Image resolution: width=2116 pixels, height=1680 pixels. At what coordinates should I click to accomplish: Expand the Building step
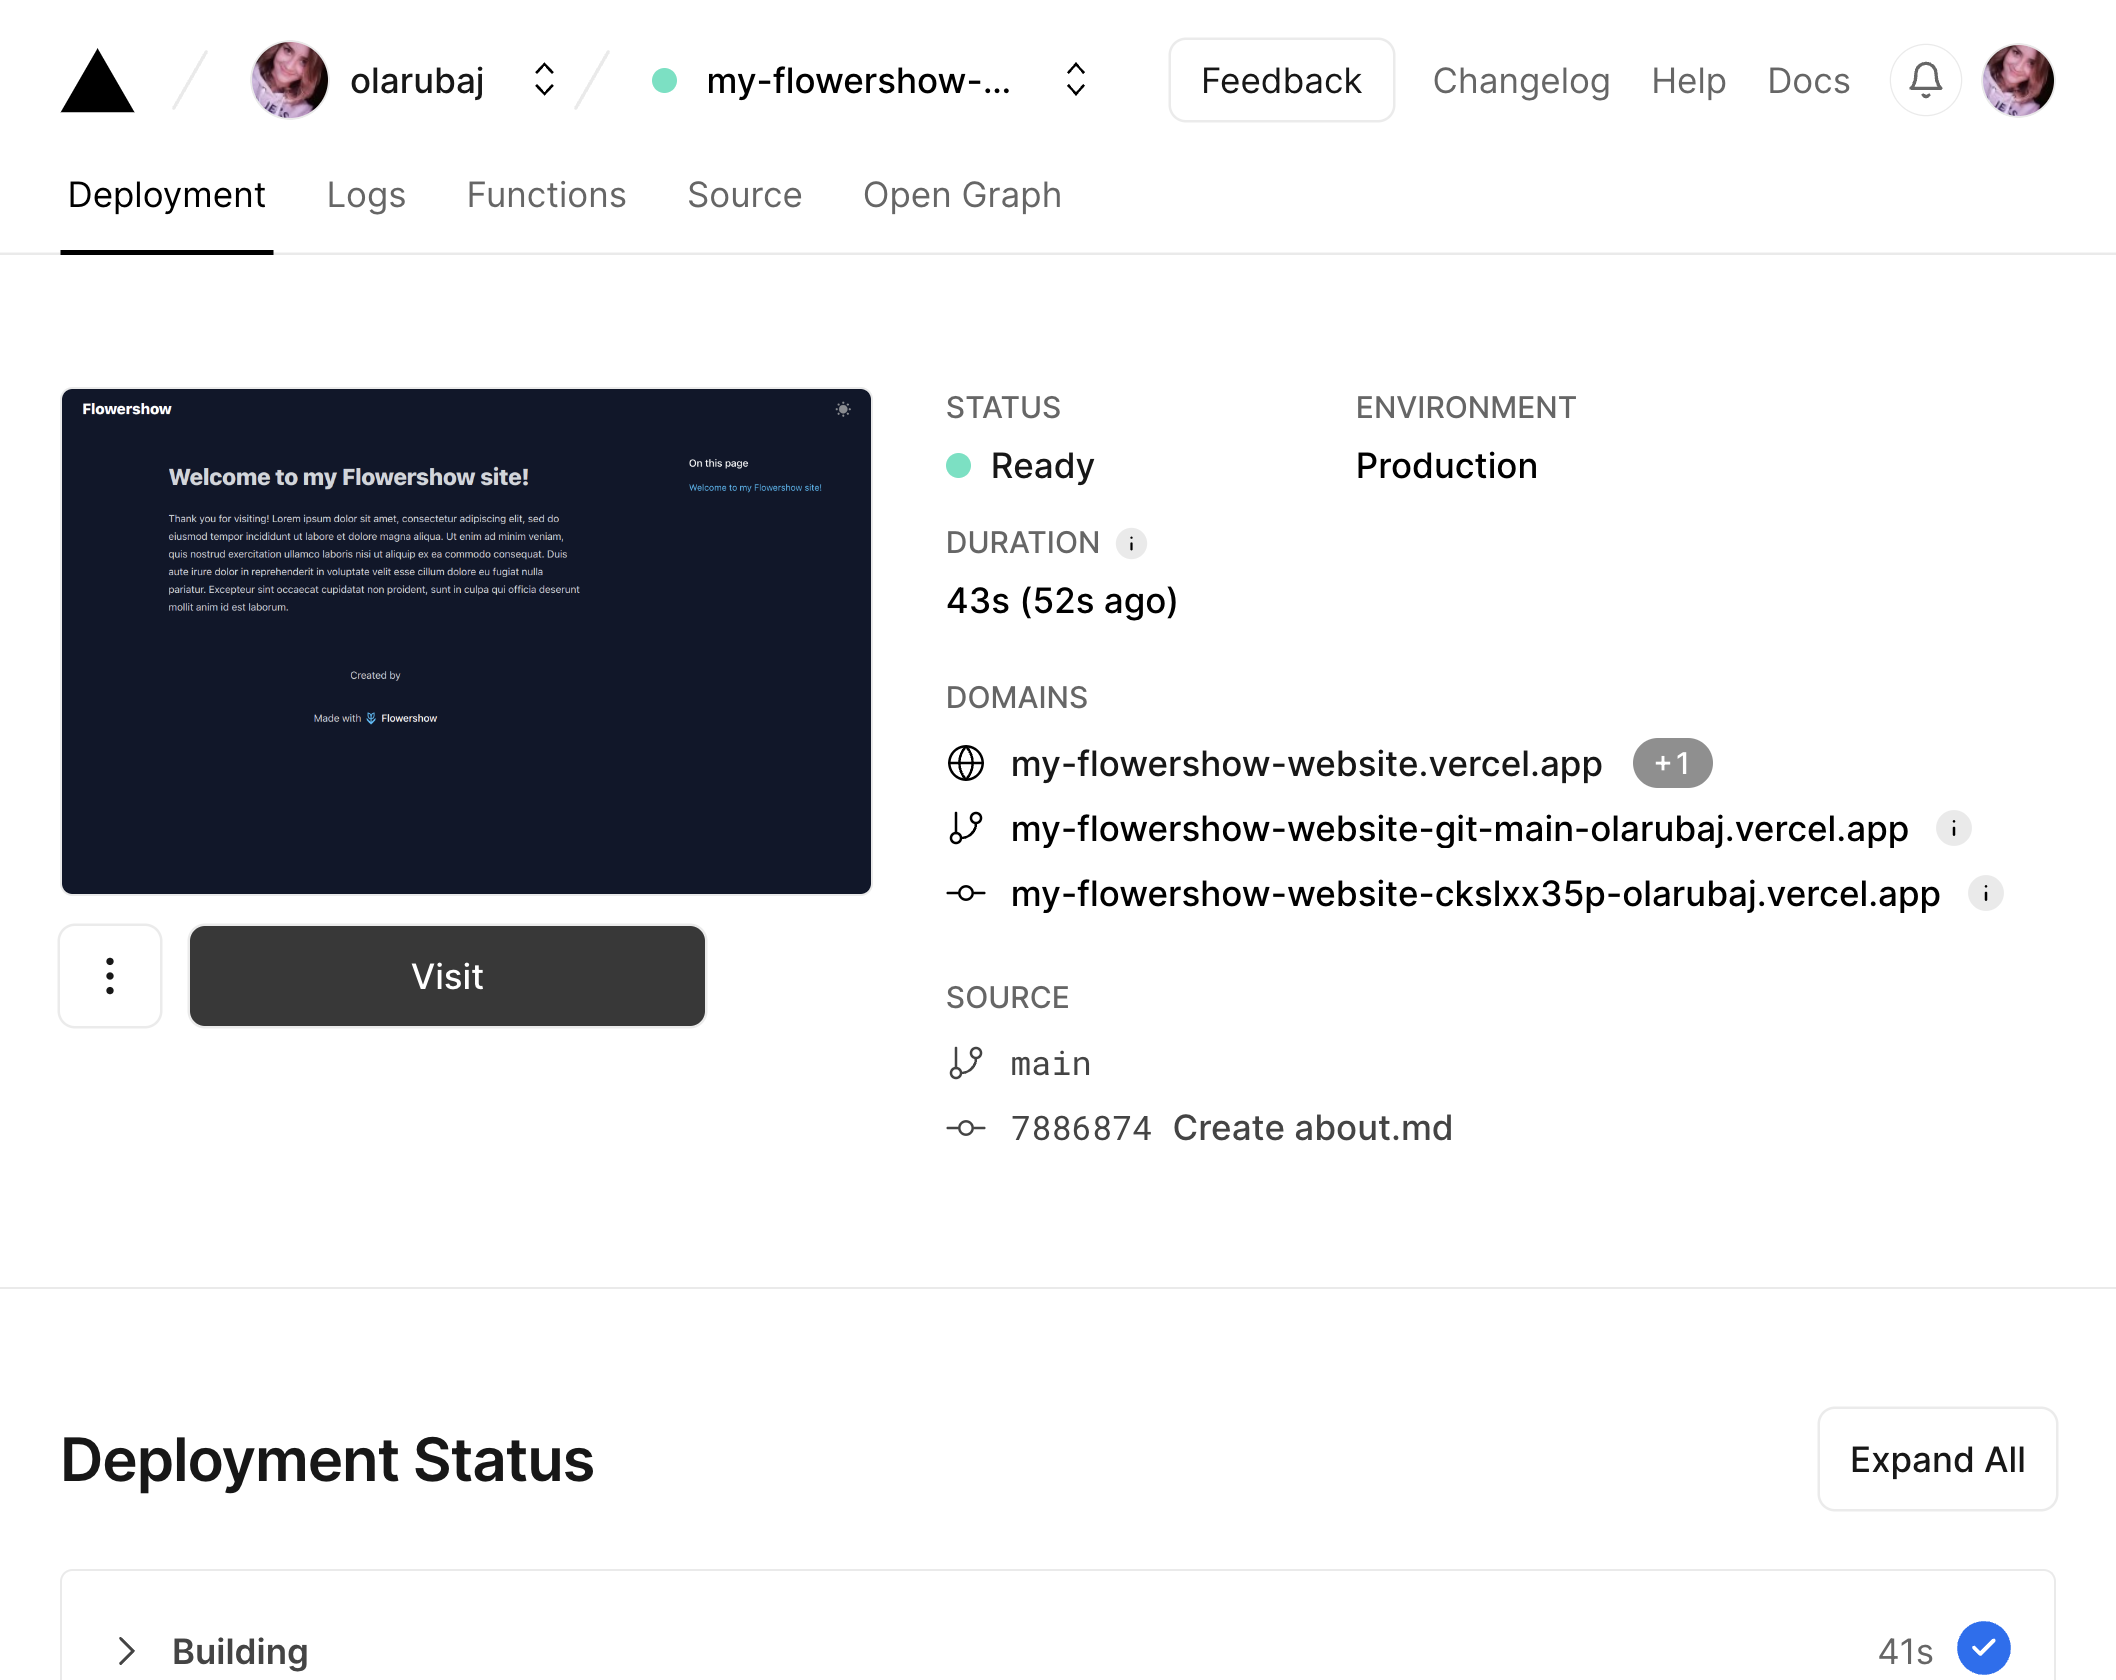tap(126, 1651)
